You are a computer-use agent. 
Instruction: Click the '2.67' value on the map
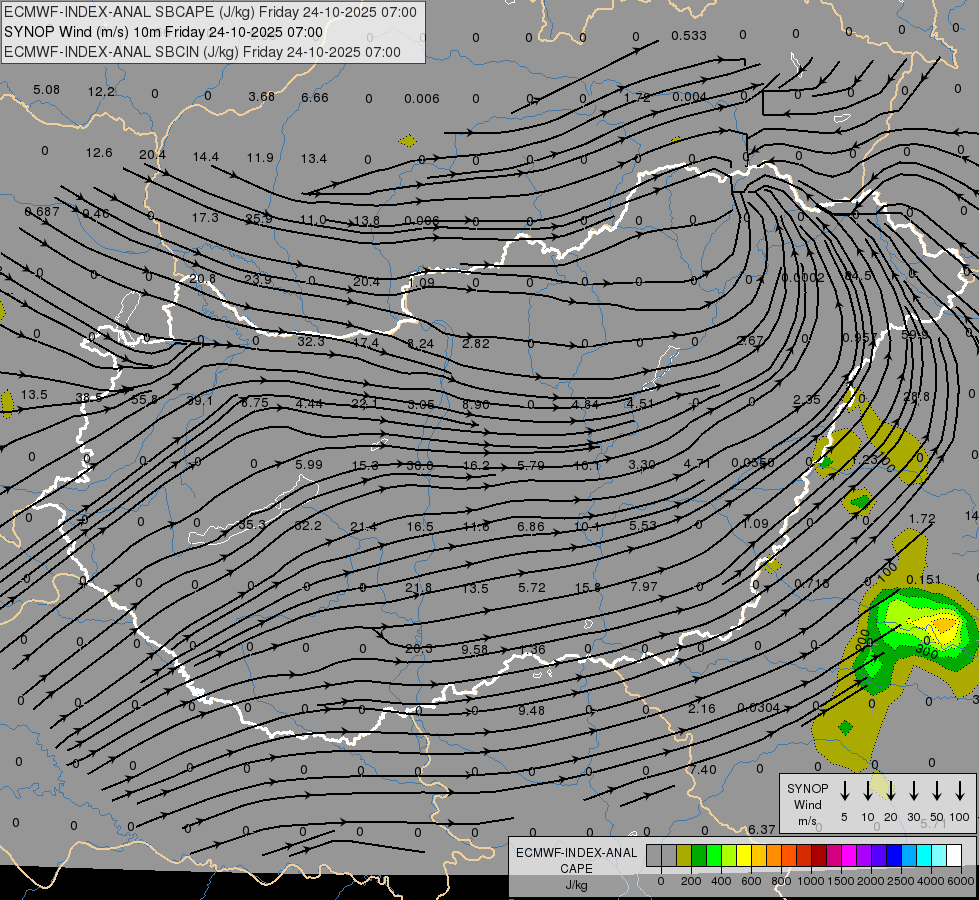[x=750, y=340]
